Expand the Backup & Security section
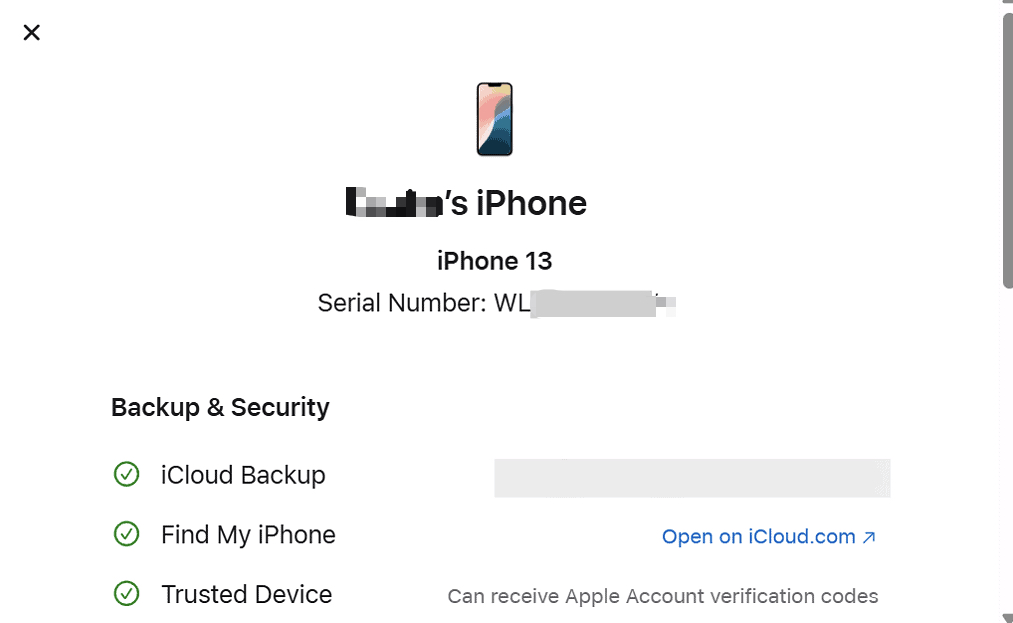The image size is (1013, 623). click(220, 407)
